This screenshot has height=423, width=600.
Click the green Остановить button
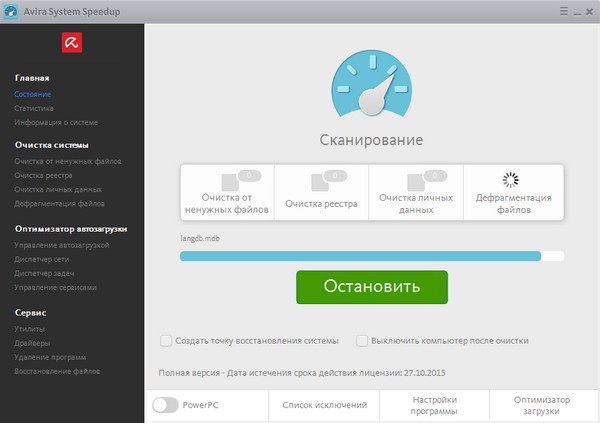coord(372,287)
